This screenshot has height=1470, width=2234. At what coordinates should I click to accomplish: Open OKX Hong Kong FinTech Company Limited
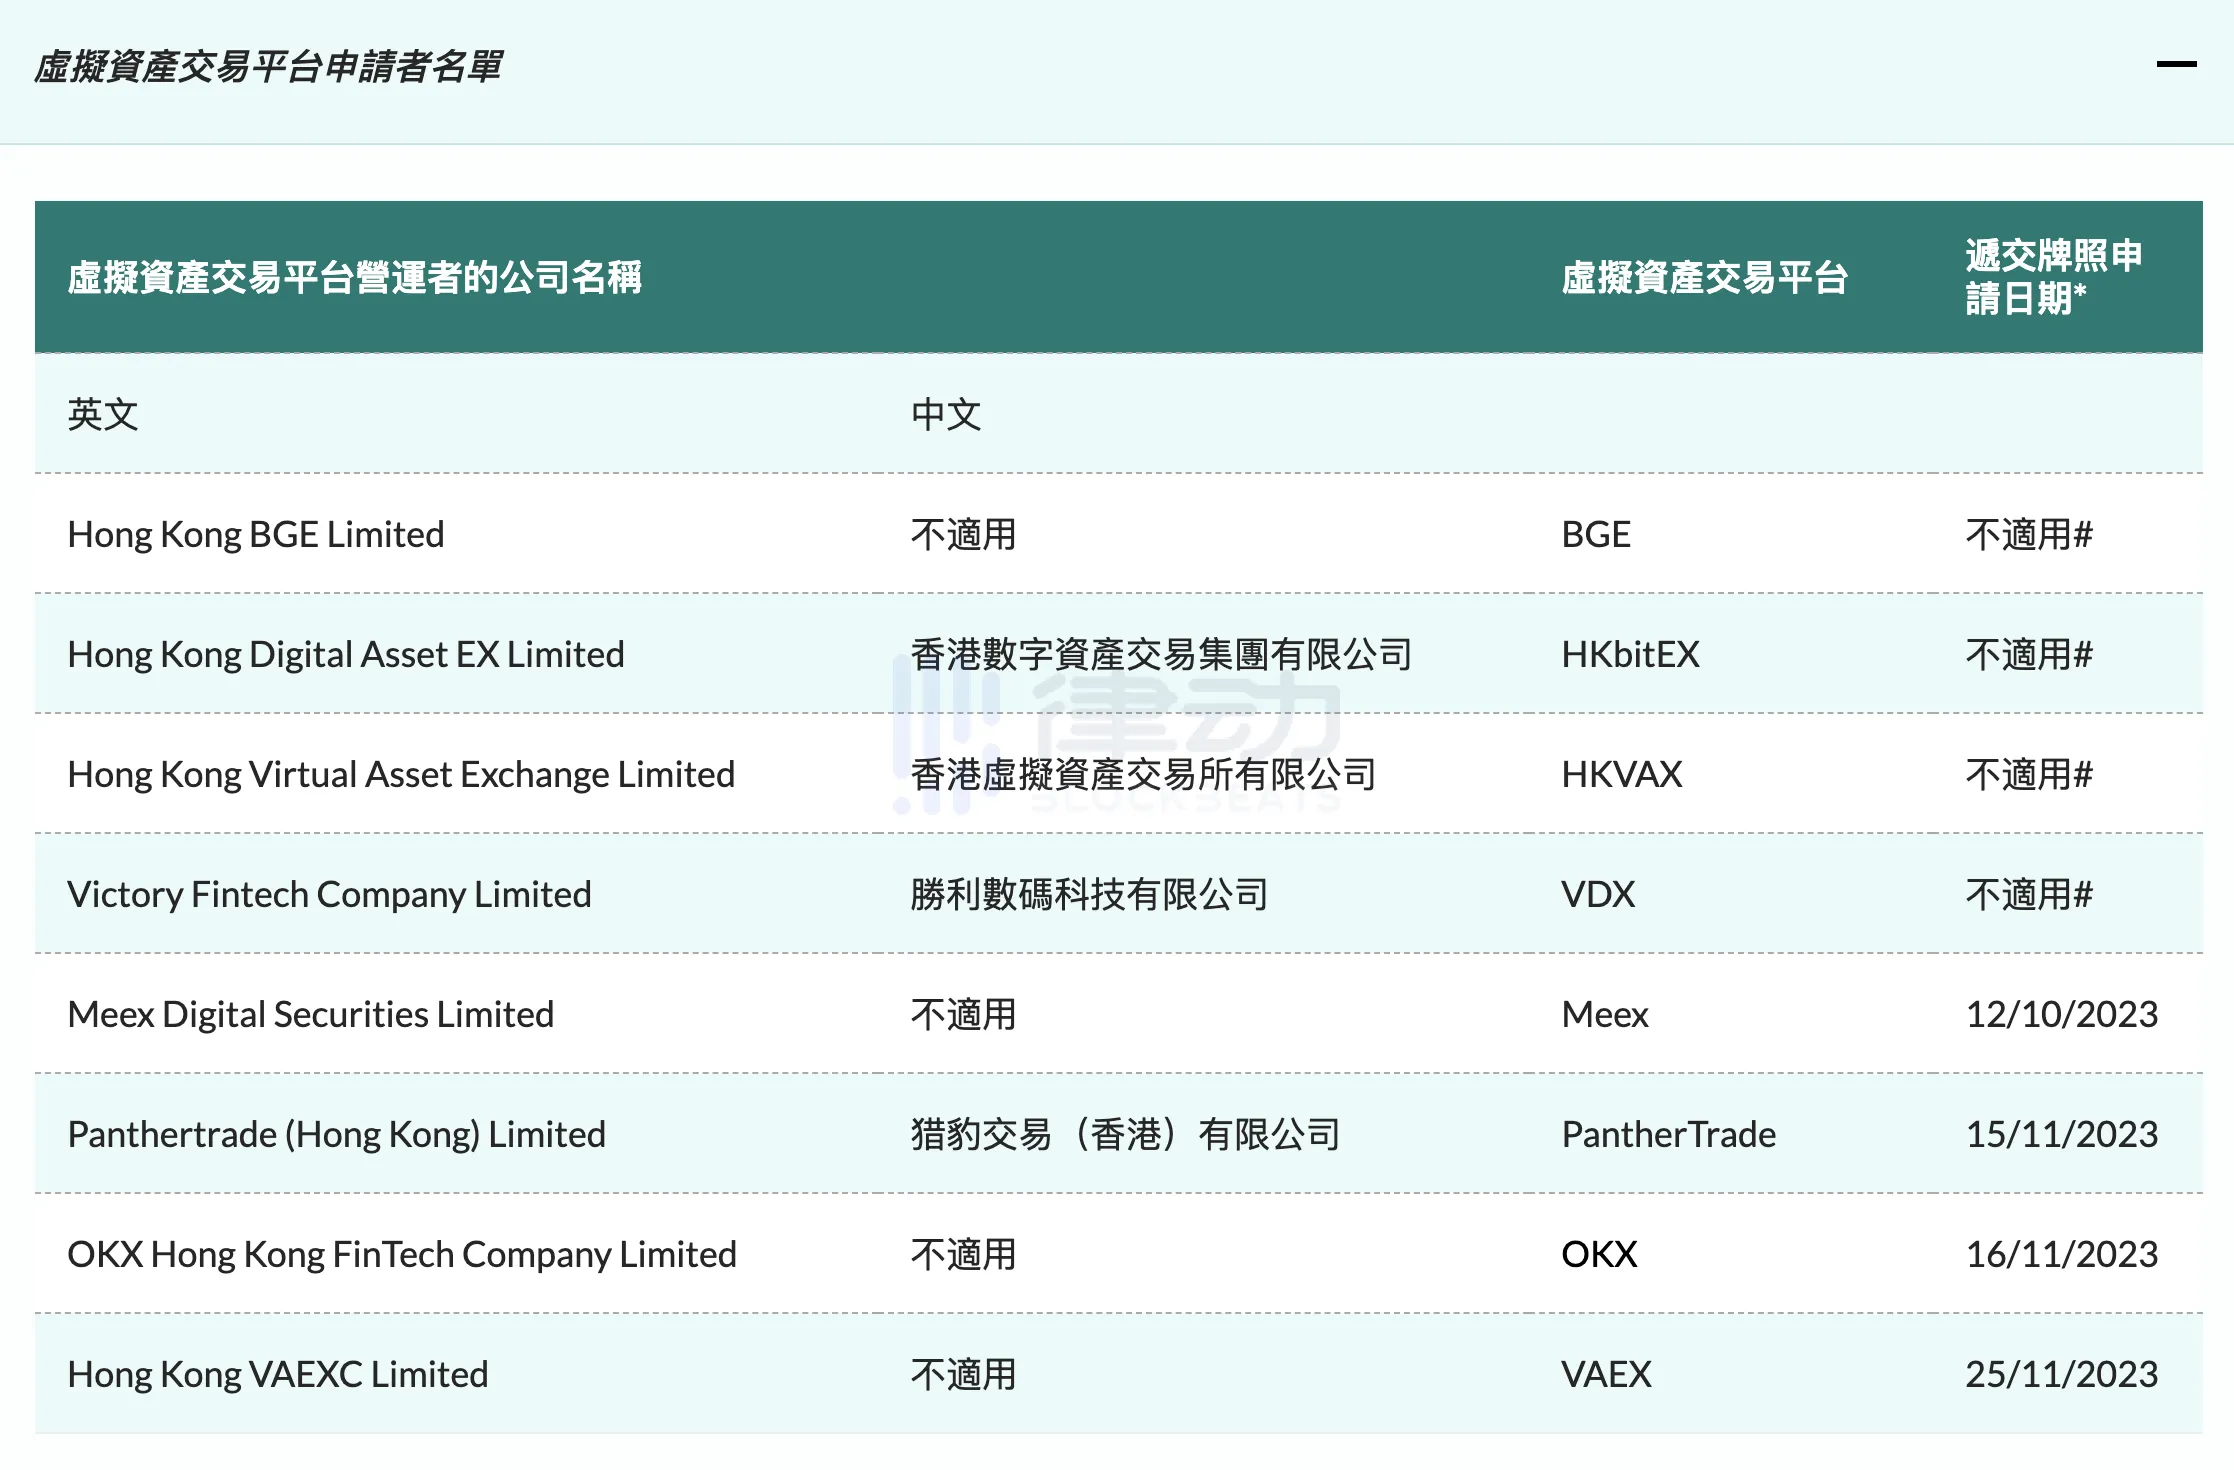click(x=402, y=1255)
